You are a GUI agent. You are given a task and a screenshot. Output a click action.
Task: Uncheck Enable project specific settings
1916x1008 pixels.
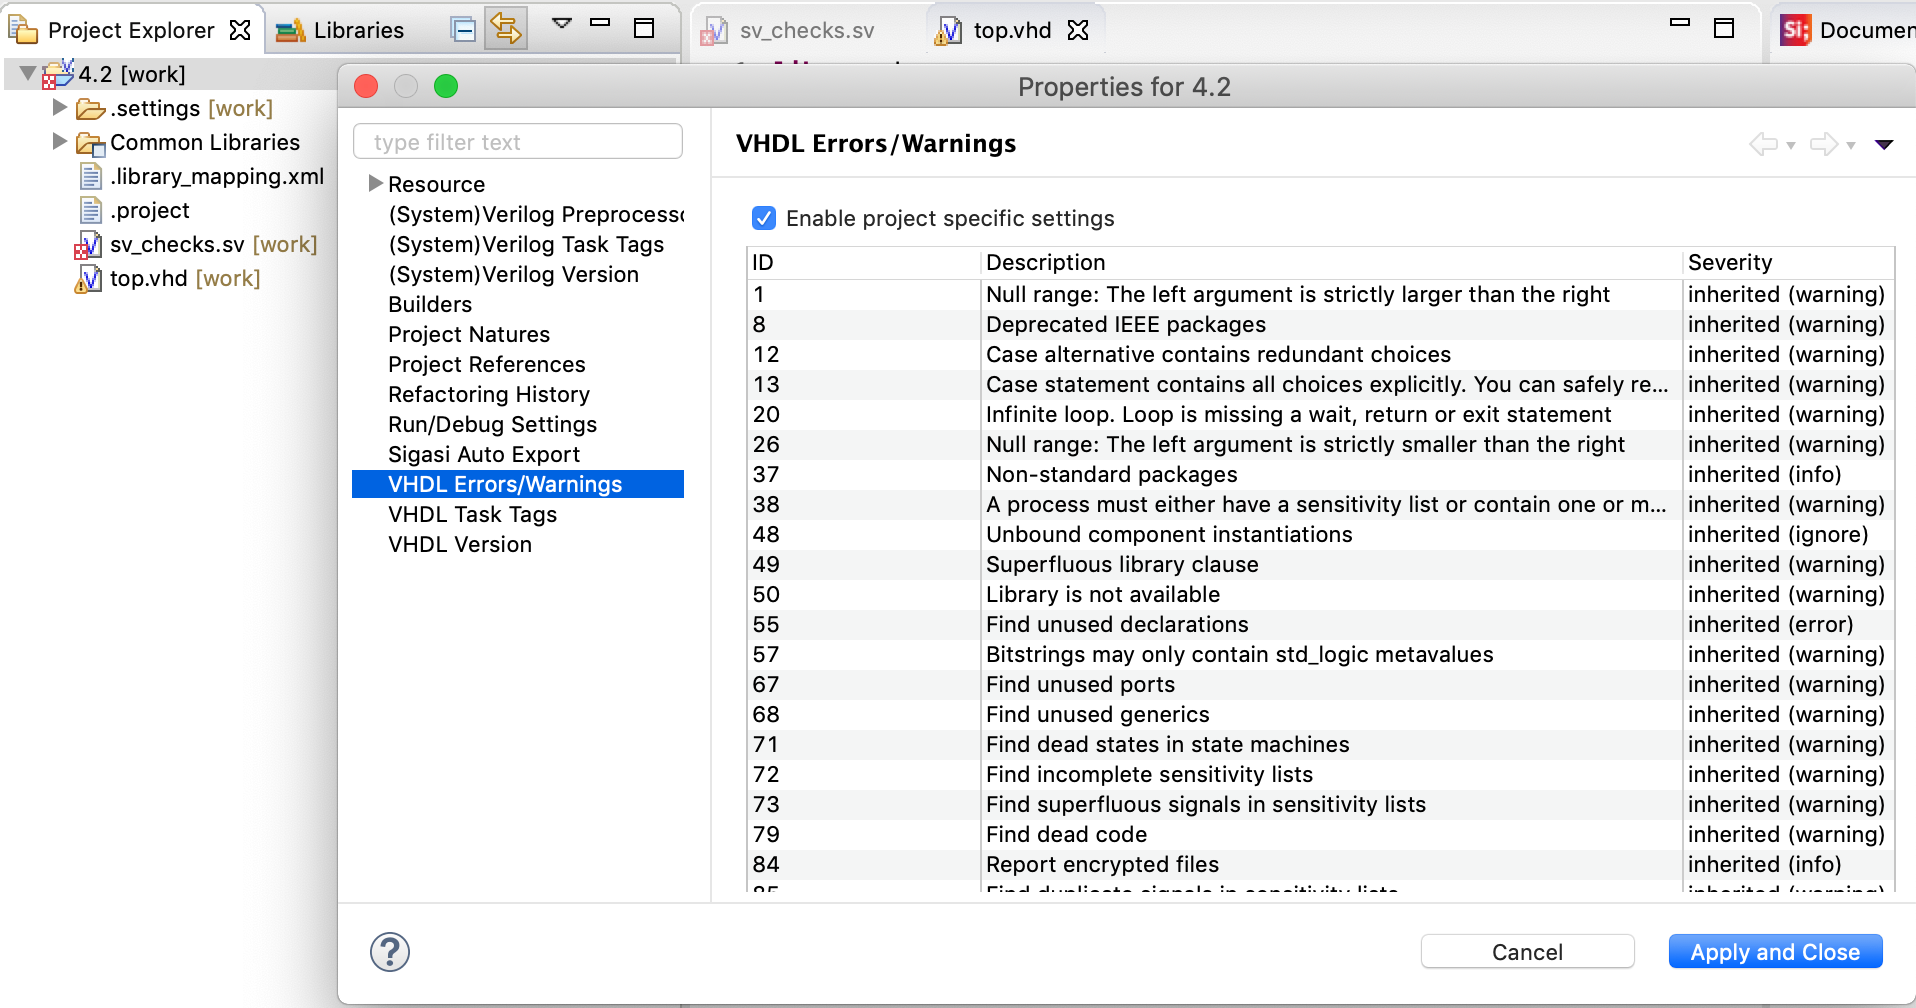(764, 218)
